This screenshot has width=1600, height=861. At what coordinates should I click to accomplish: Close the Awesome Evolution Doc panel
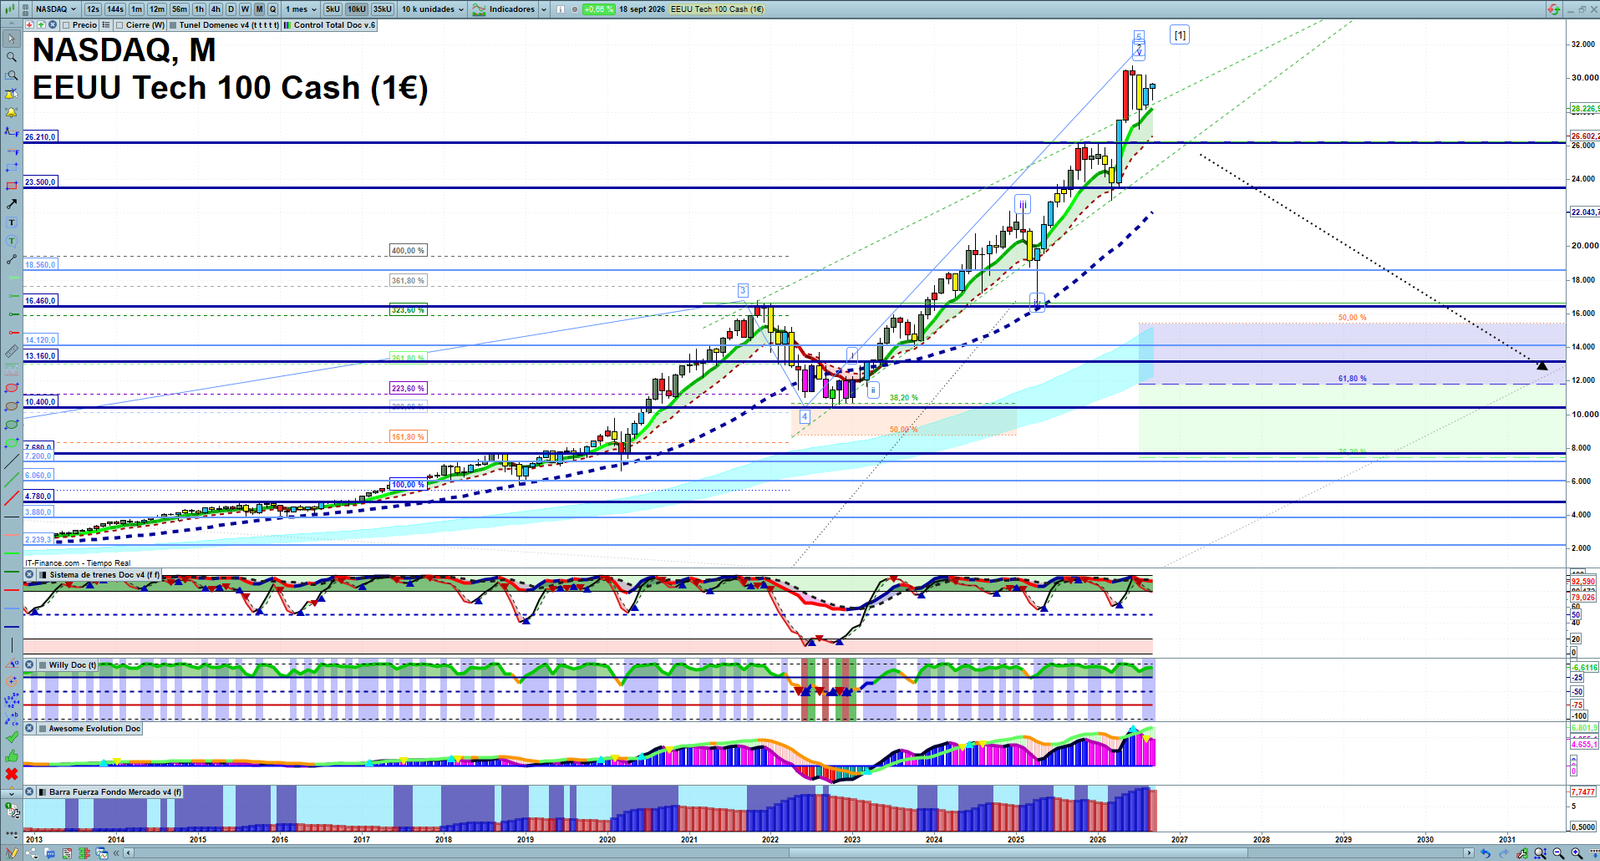click(30, 729)
